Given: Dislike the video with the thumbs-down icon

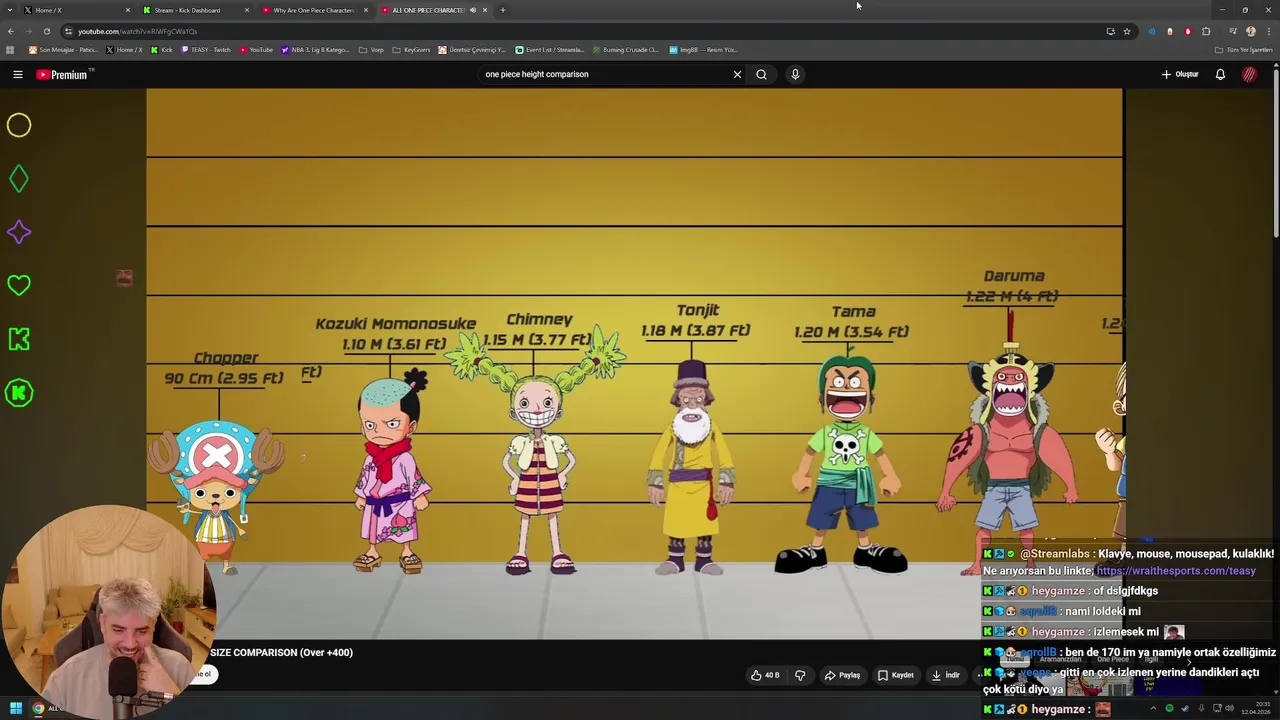Looking at the screenshot, I should coord(800,675).
